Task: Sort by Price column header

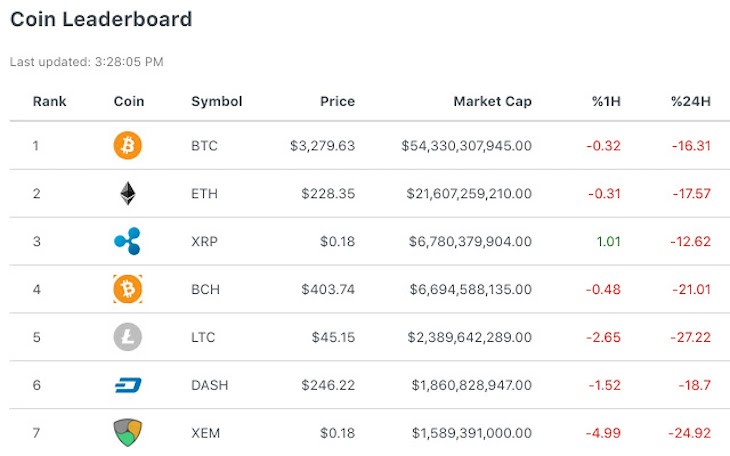Action: (337, 101)
